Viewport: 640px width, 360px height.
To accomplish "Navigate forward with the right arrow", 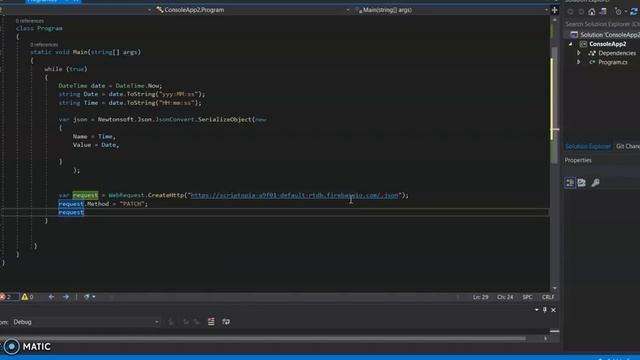I will pyautogui.click(x=66, y=297).
